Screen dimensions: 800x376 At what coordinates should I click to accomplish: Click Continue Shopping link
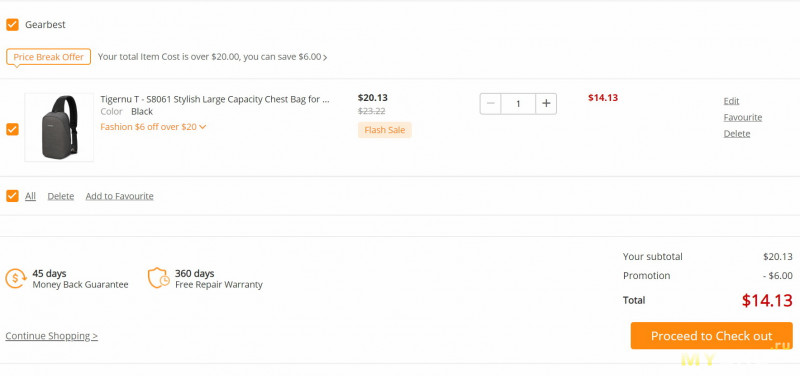[52, 336]
